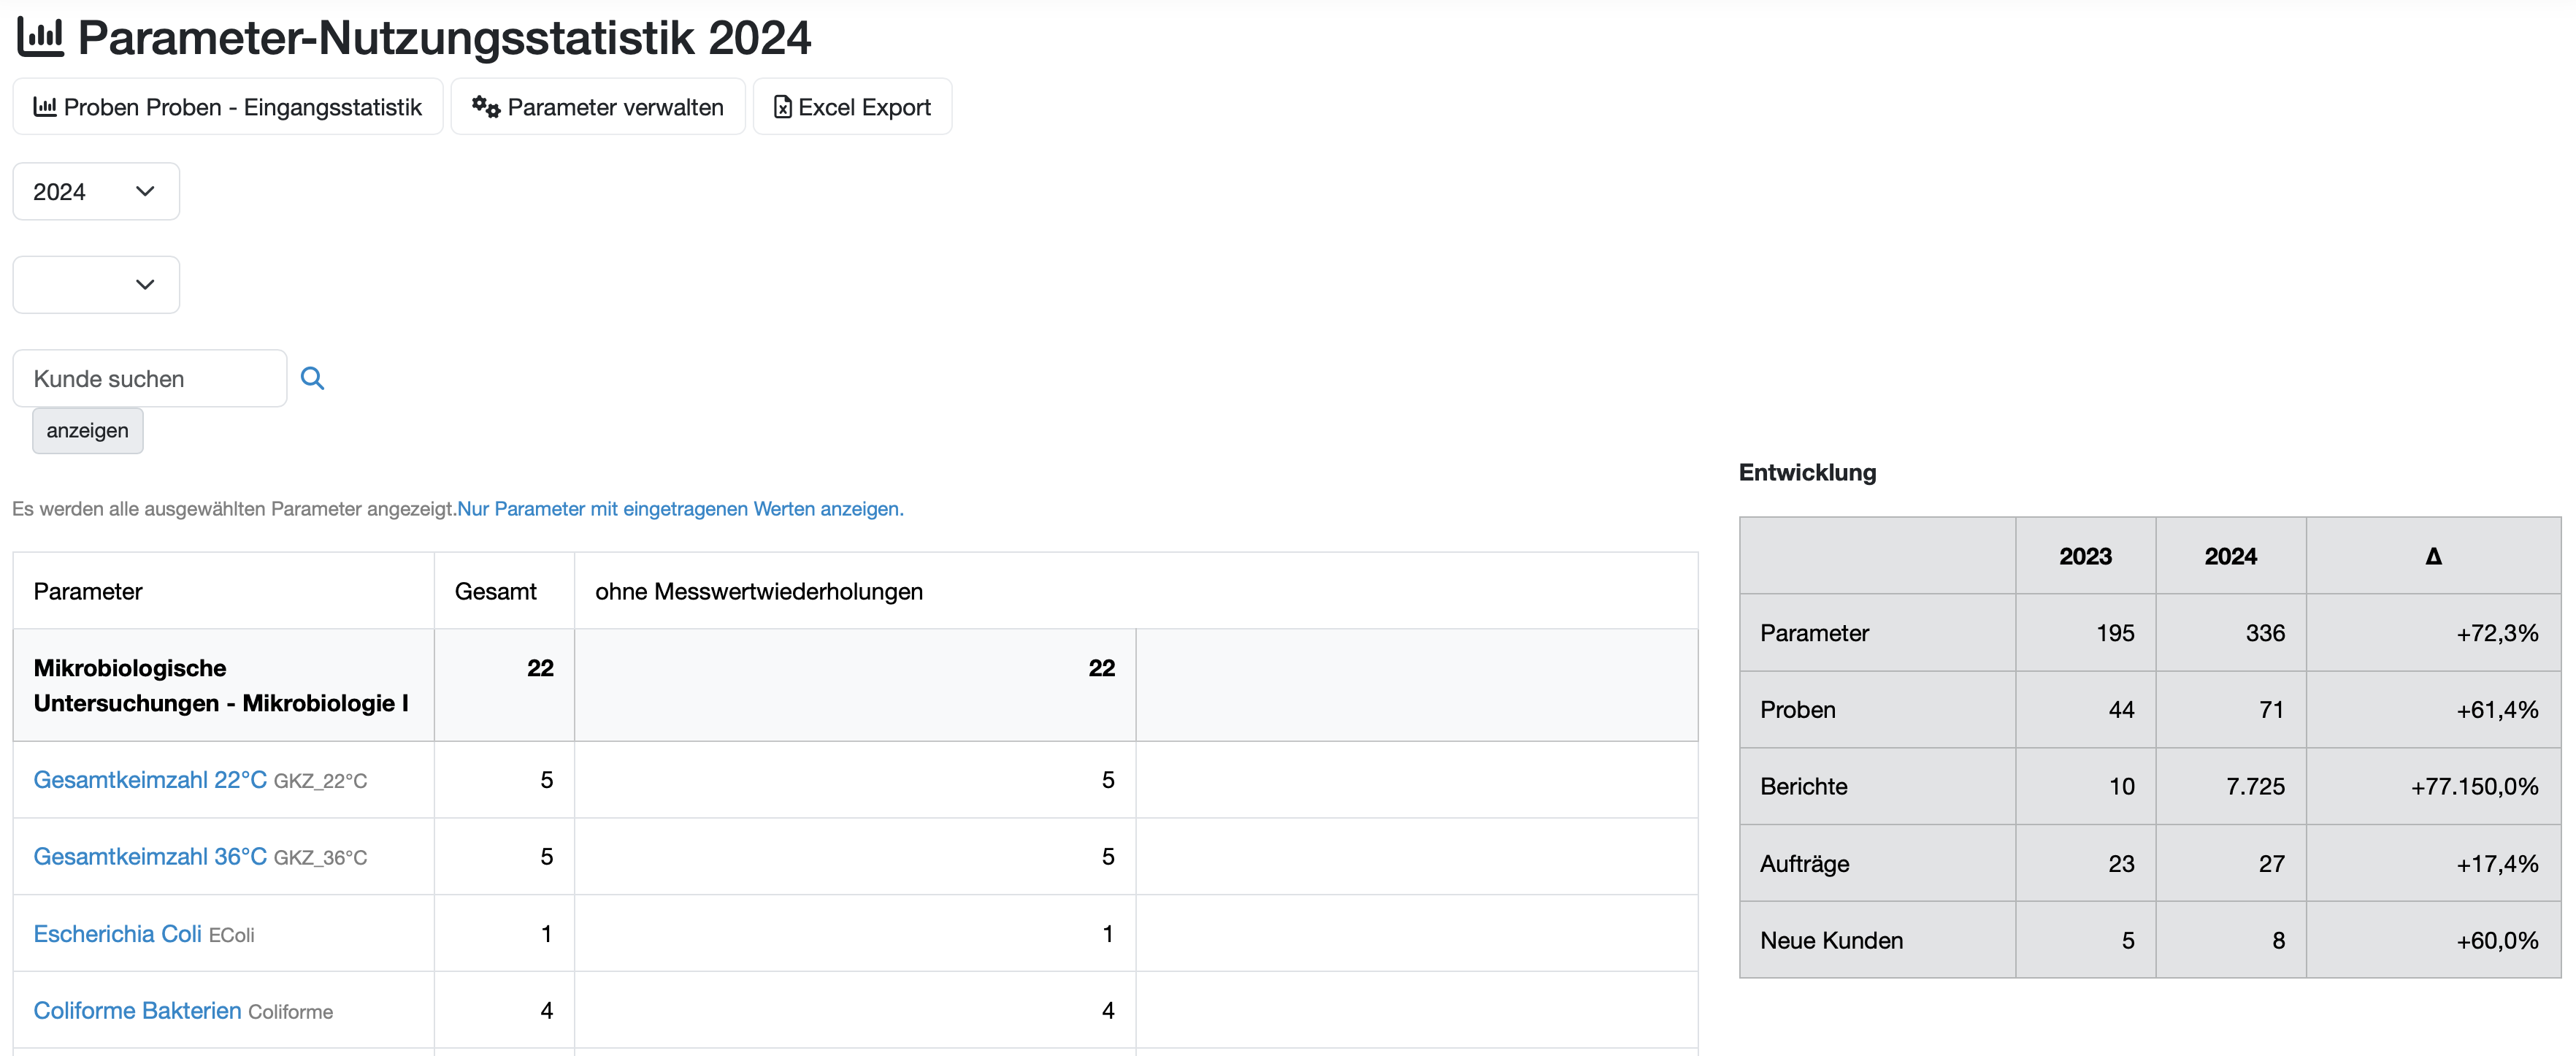Open Coliforme Bakterien parameter link
This screenshot has height=1056, width=2576.
(x=137, y=1011)
